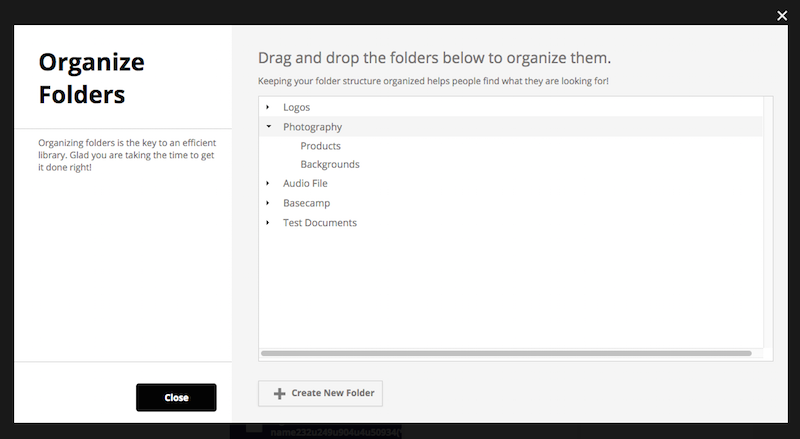Viewport: 800px width, 439px height.
Task: Expand the Audio File folder arrow
Action: (x=268, y=183)
